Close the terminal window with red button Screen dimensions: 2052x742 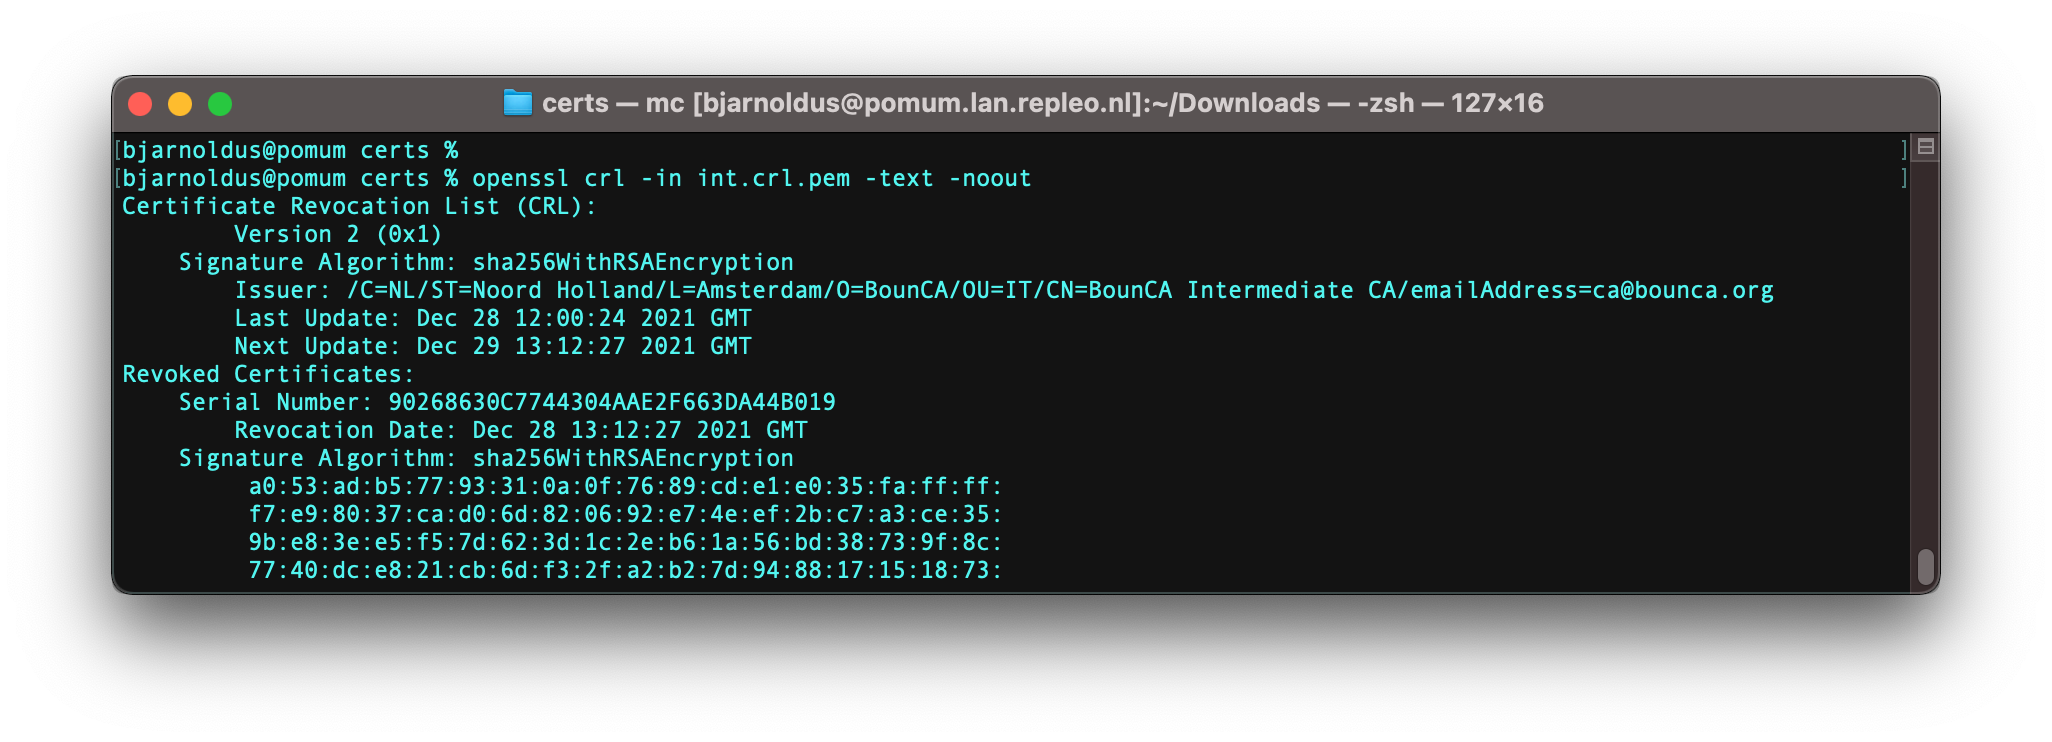click(140, 104)
